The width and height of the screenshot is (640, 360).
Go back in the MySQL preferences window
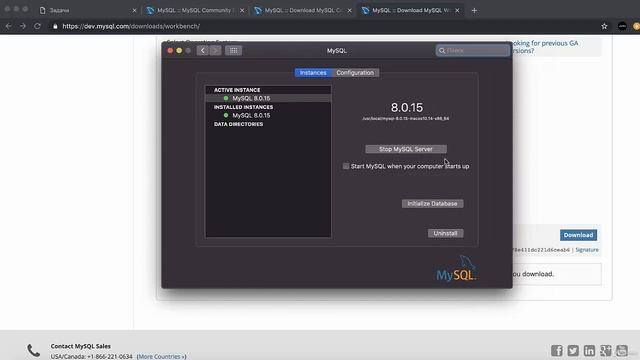[x=202, y=51]
